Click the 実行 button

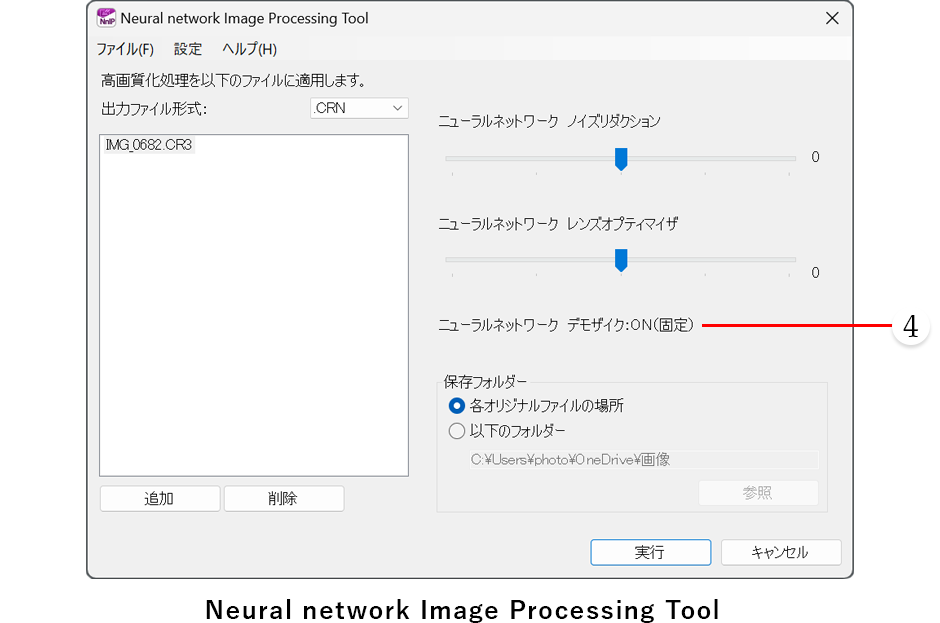650,552
